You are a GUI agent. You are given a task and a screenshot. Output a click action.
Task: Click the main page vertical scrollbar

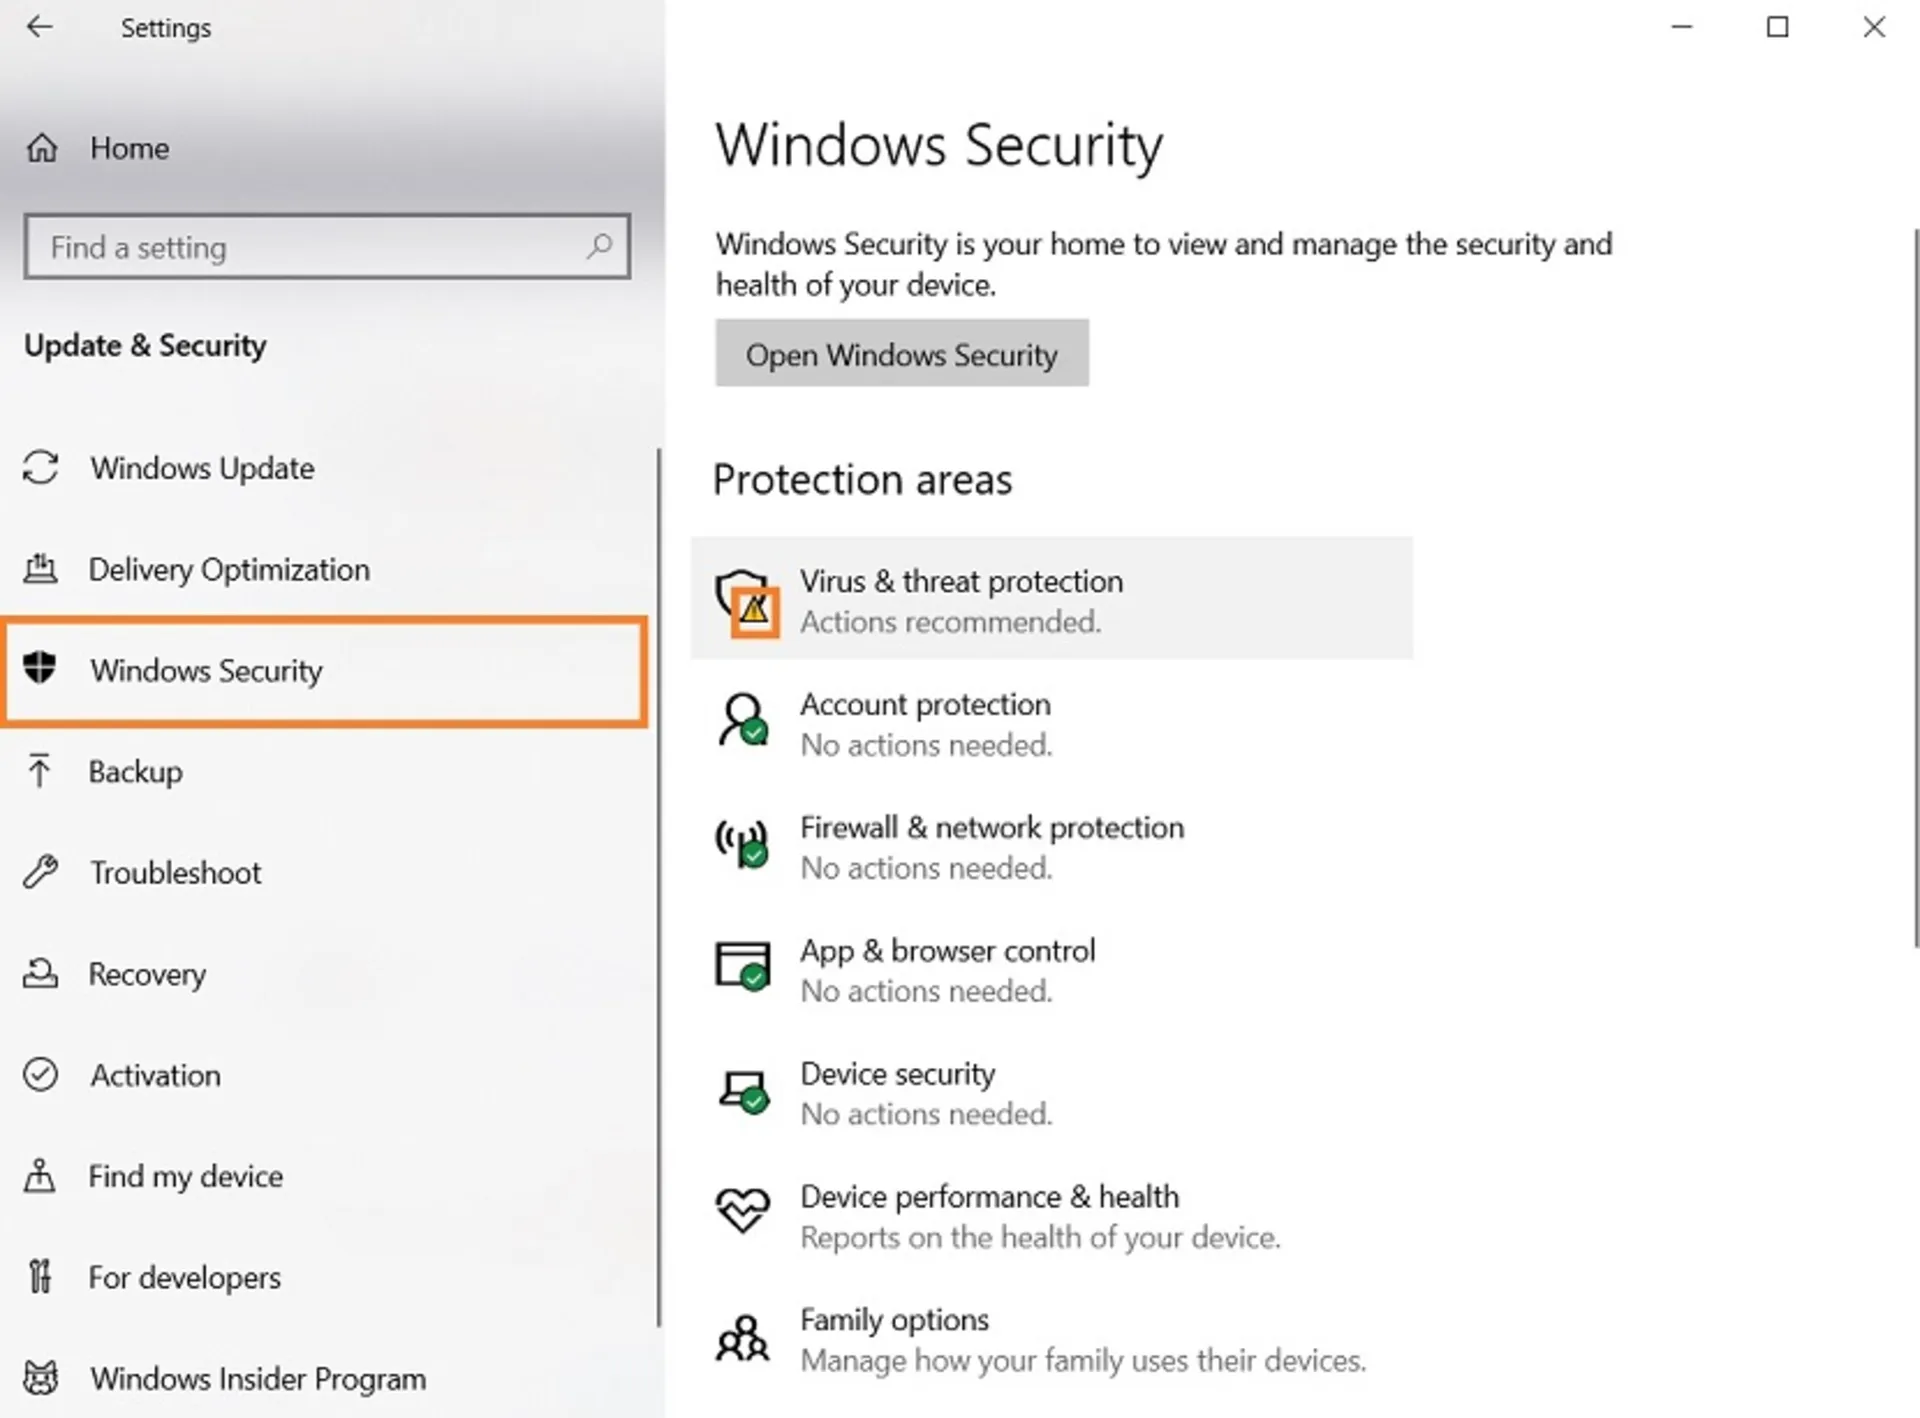(x=1915, y=588)
